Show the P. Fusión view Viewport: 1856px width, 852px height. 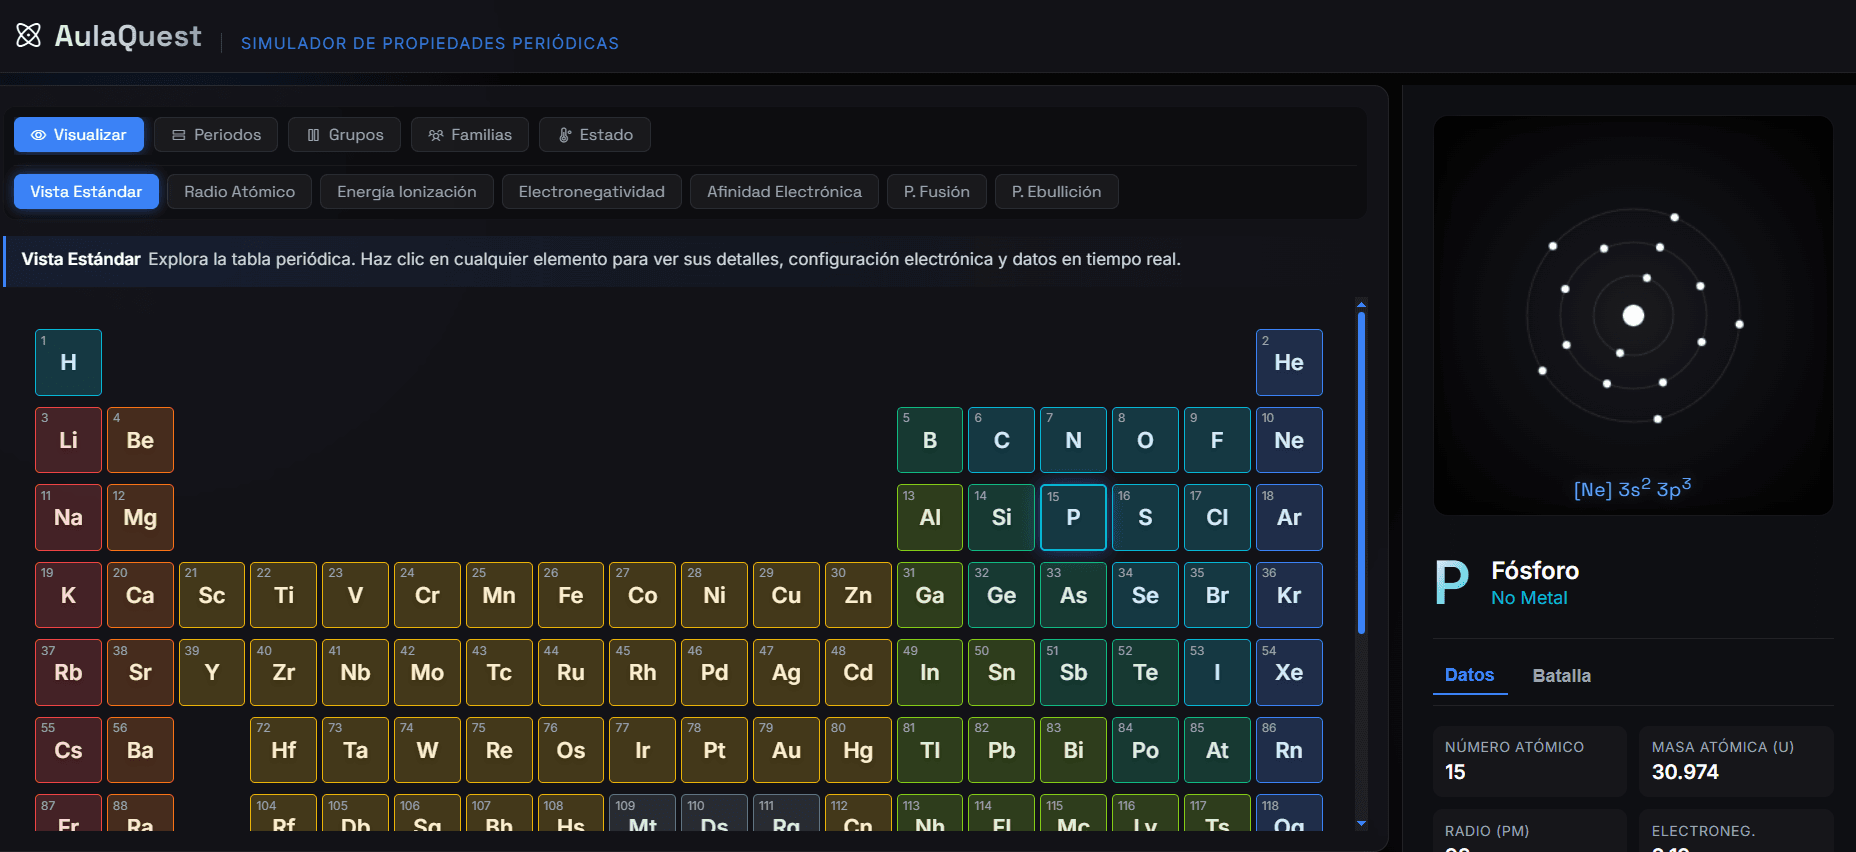[x=937, y=192]
